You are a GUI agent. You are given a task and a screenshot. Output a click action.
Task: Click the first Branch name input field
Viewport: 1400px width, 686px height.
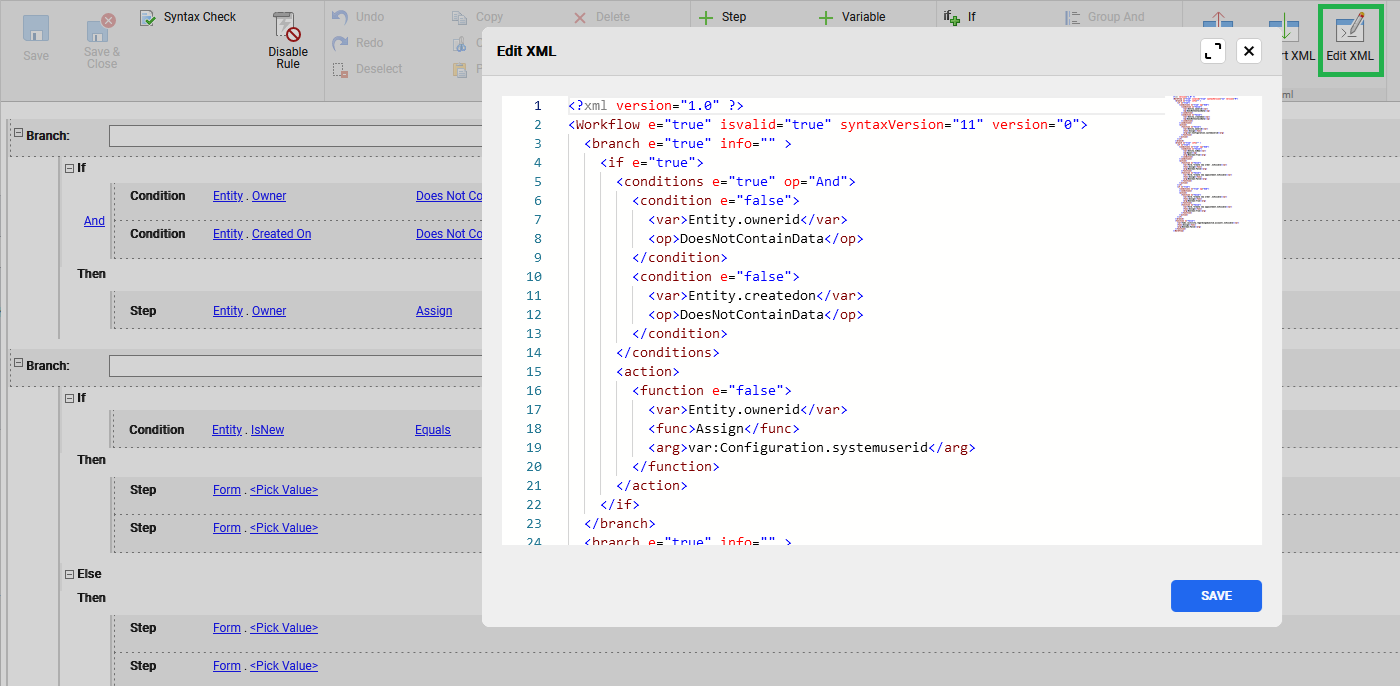(x=296, y=136)
